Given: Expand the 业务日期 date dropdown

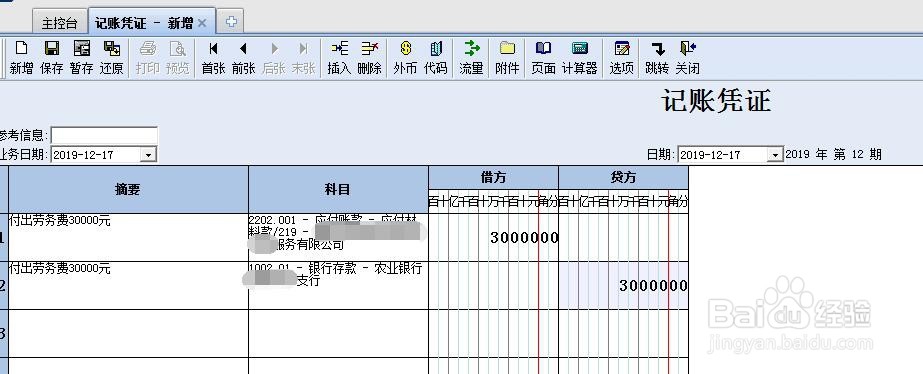Looking at the screenshot, I should coord(148,155).
